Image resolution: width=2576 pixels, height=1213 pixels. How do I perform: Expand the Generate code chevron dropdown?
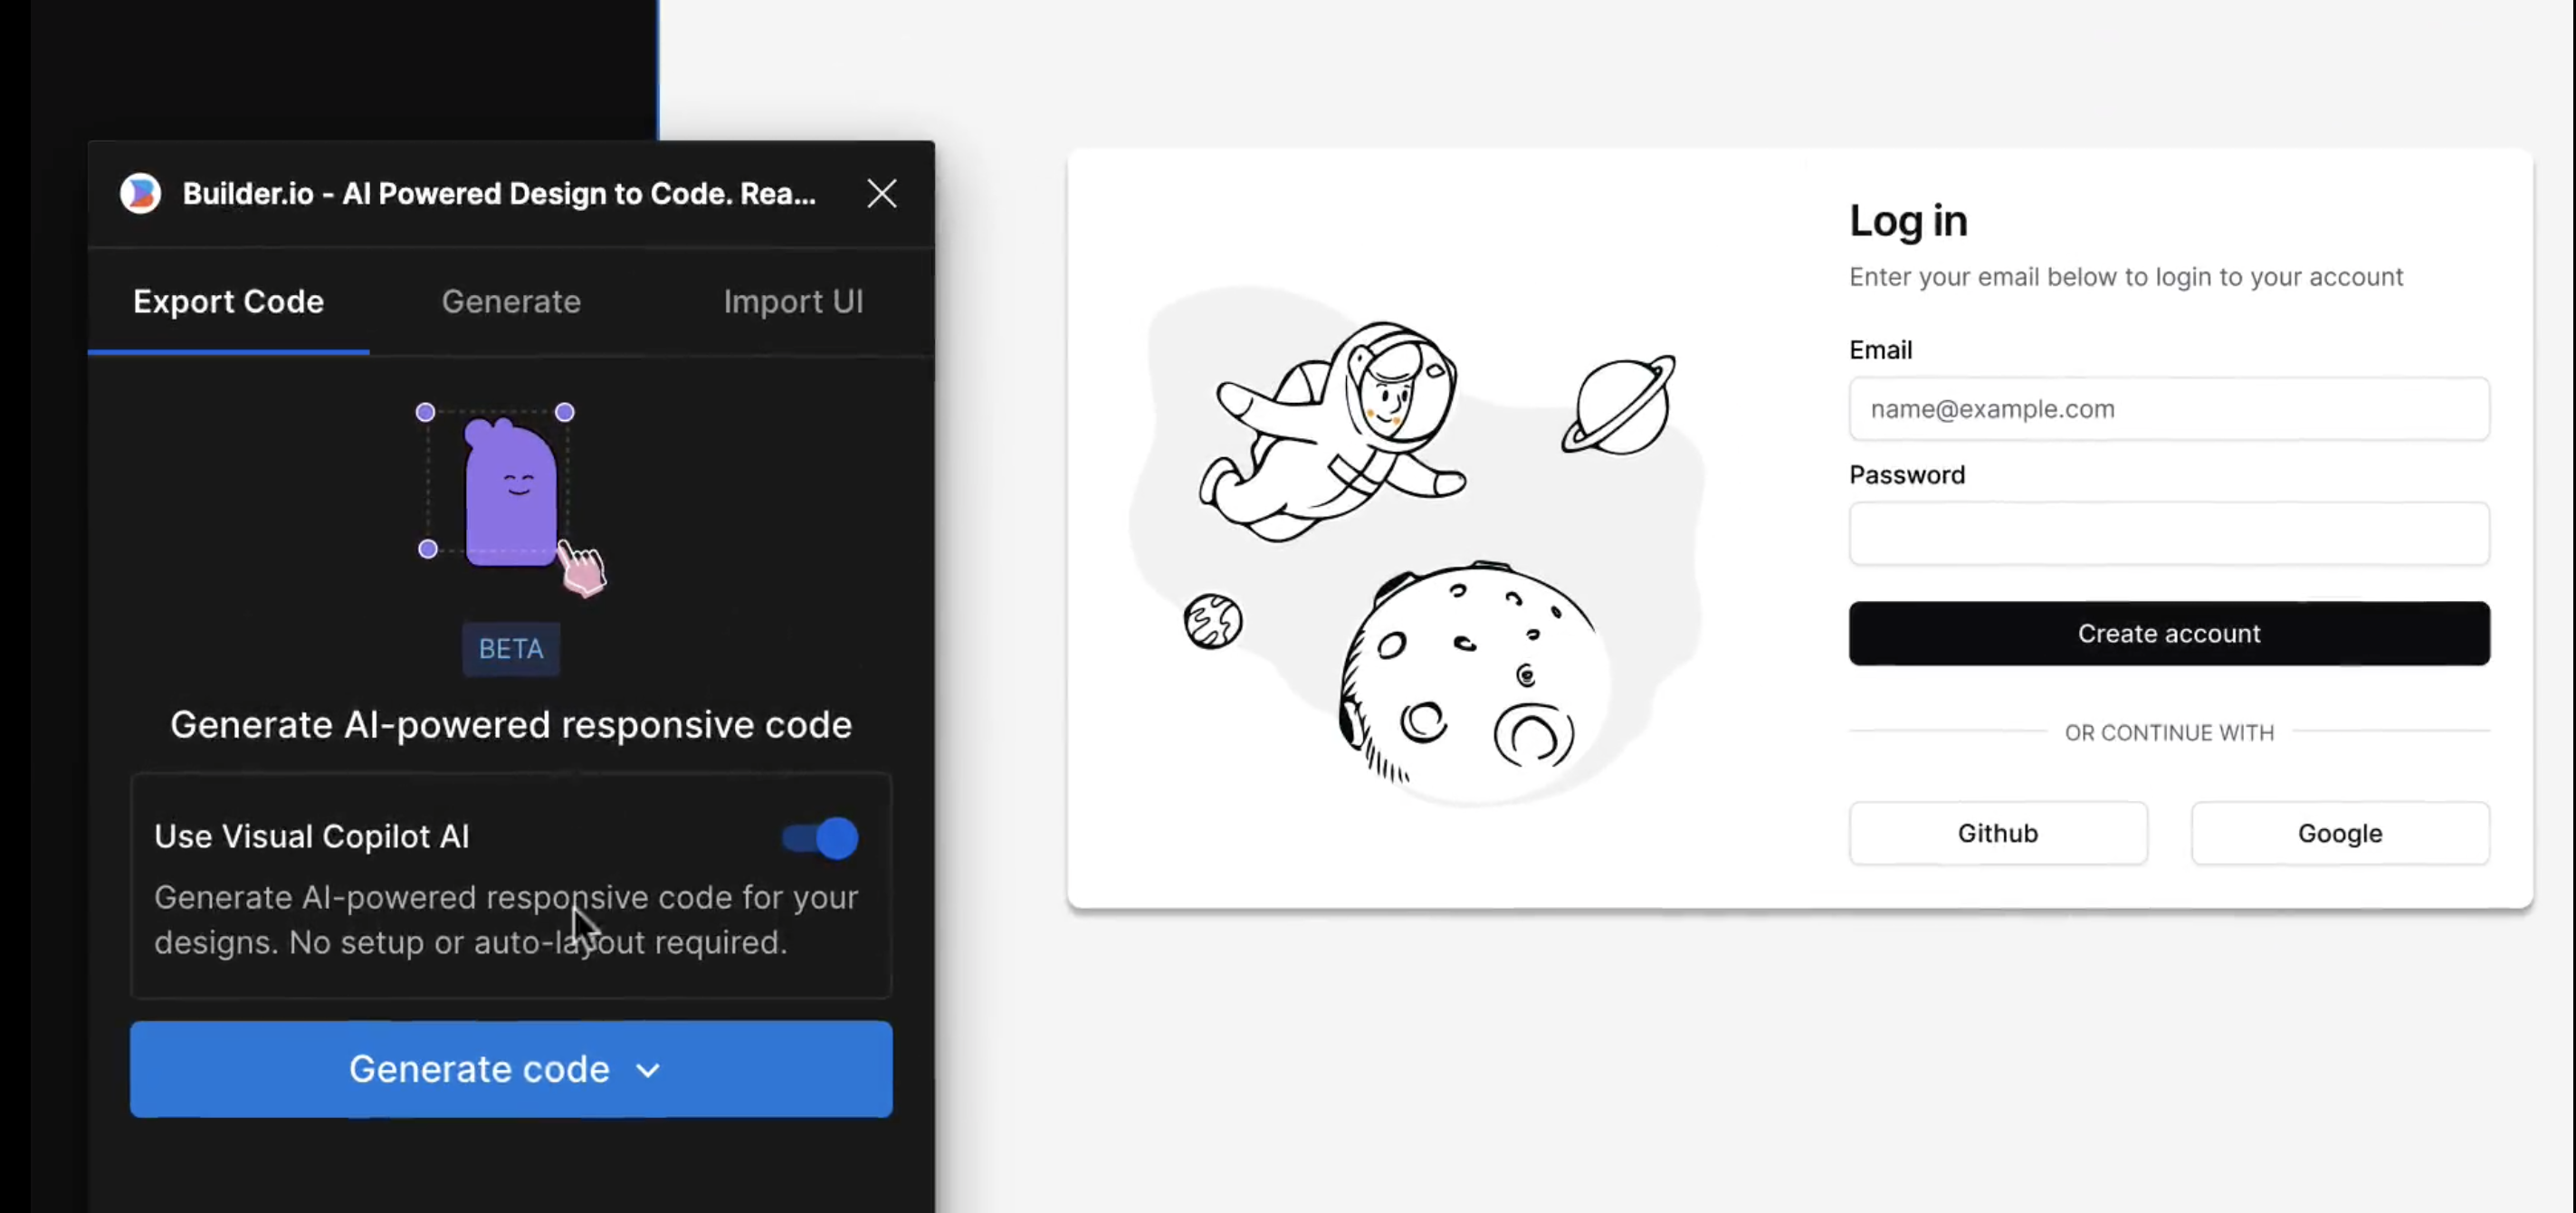tap(648, 1071)
